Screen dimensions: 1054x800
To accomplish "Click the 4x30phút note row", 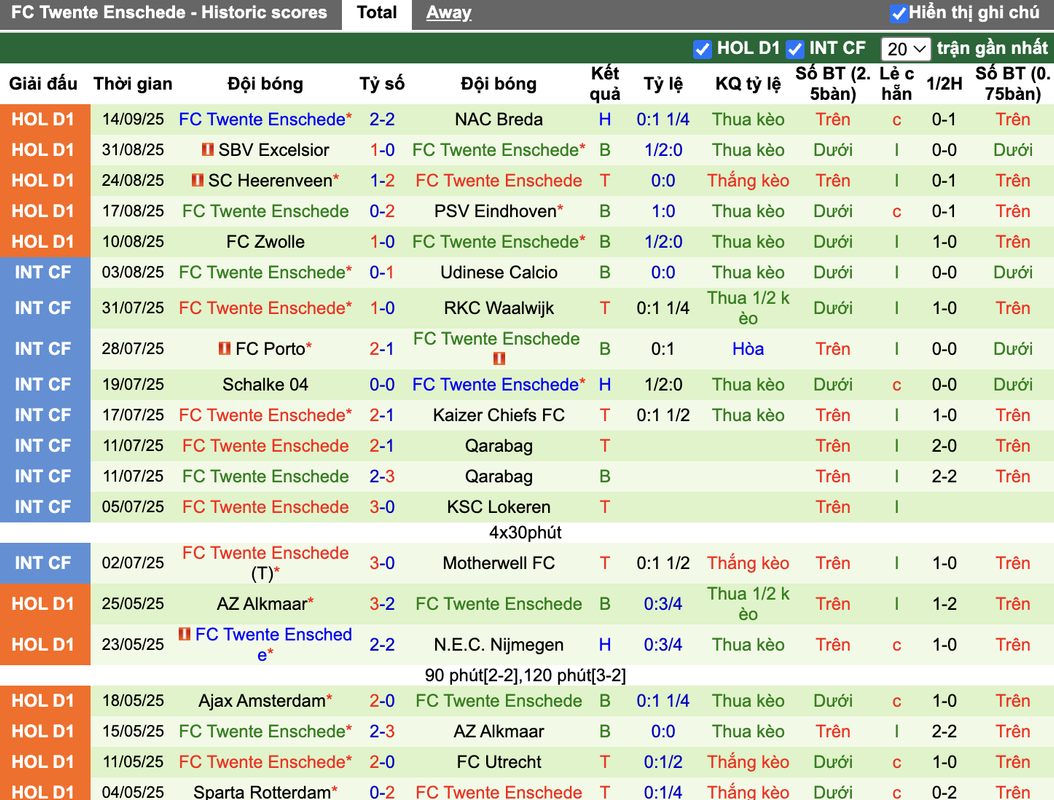I will coord(526,532).
